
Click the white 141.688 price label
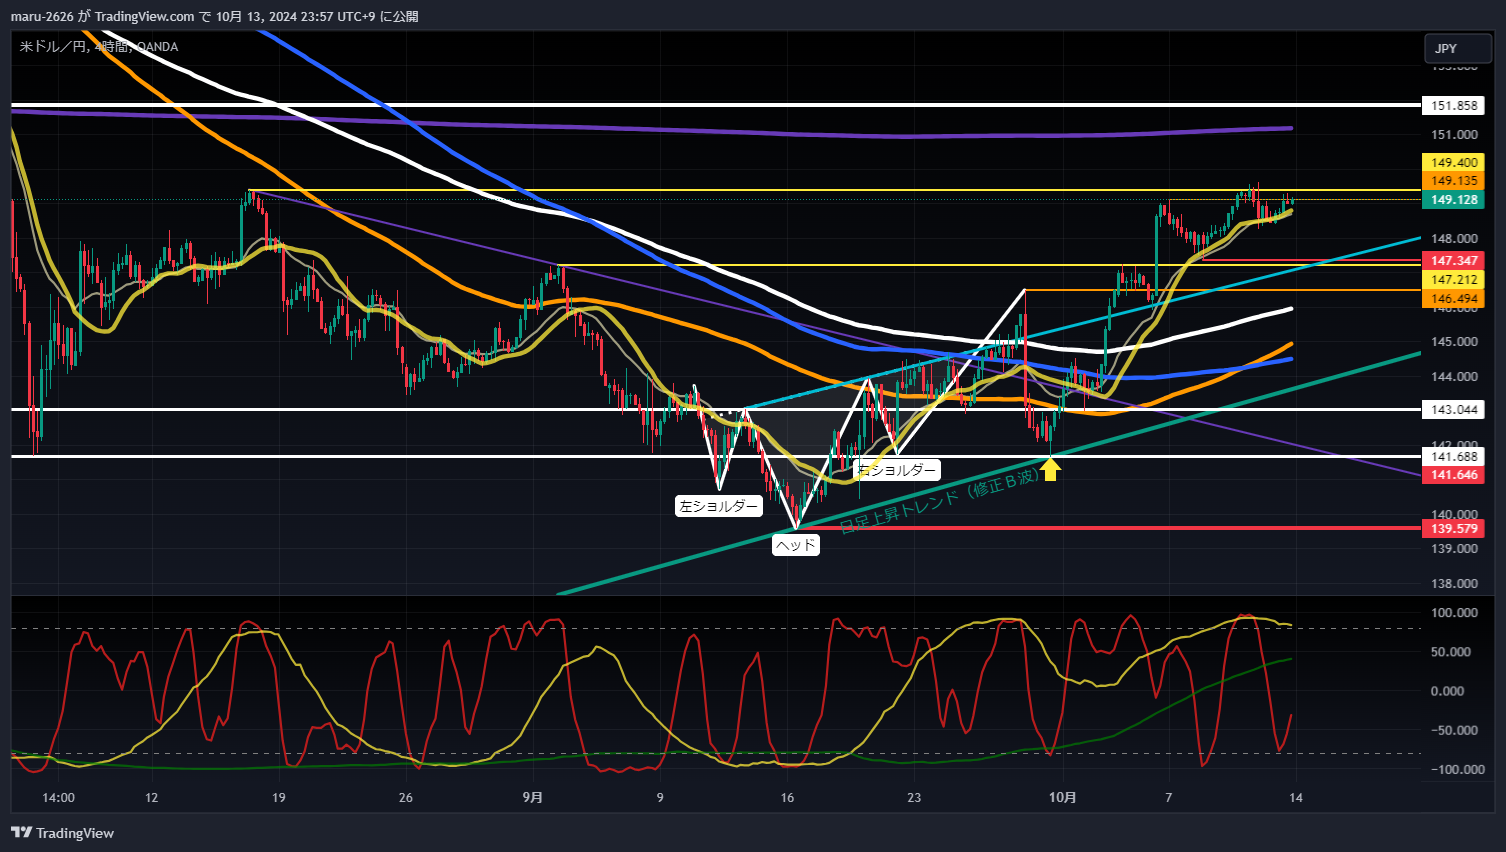point(1454,456)
